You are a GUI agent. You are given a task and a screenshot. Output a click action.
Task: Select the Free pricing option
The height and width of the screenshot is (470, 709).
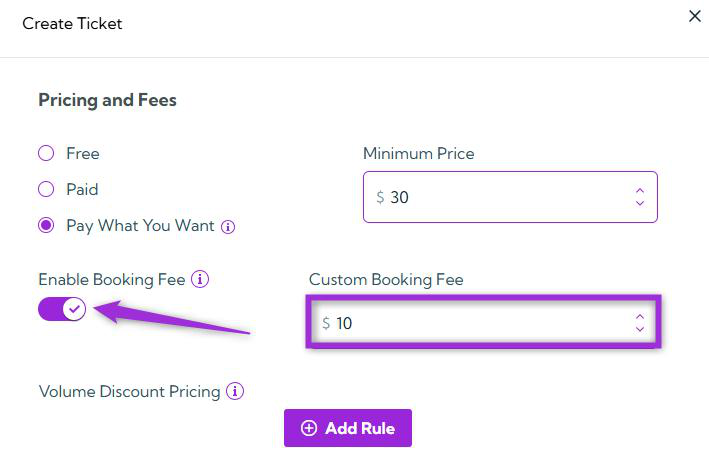tap(46, 154)
